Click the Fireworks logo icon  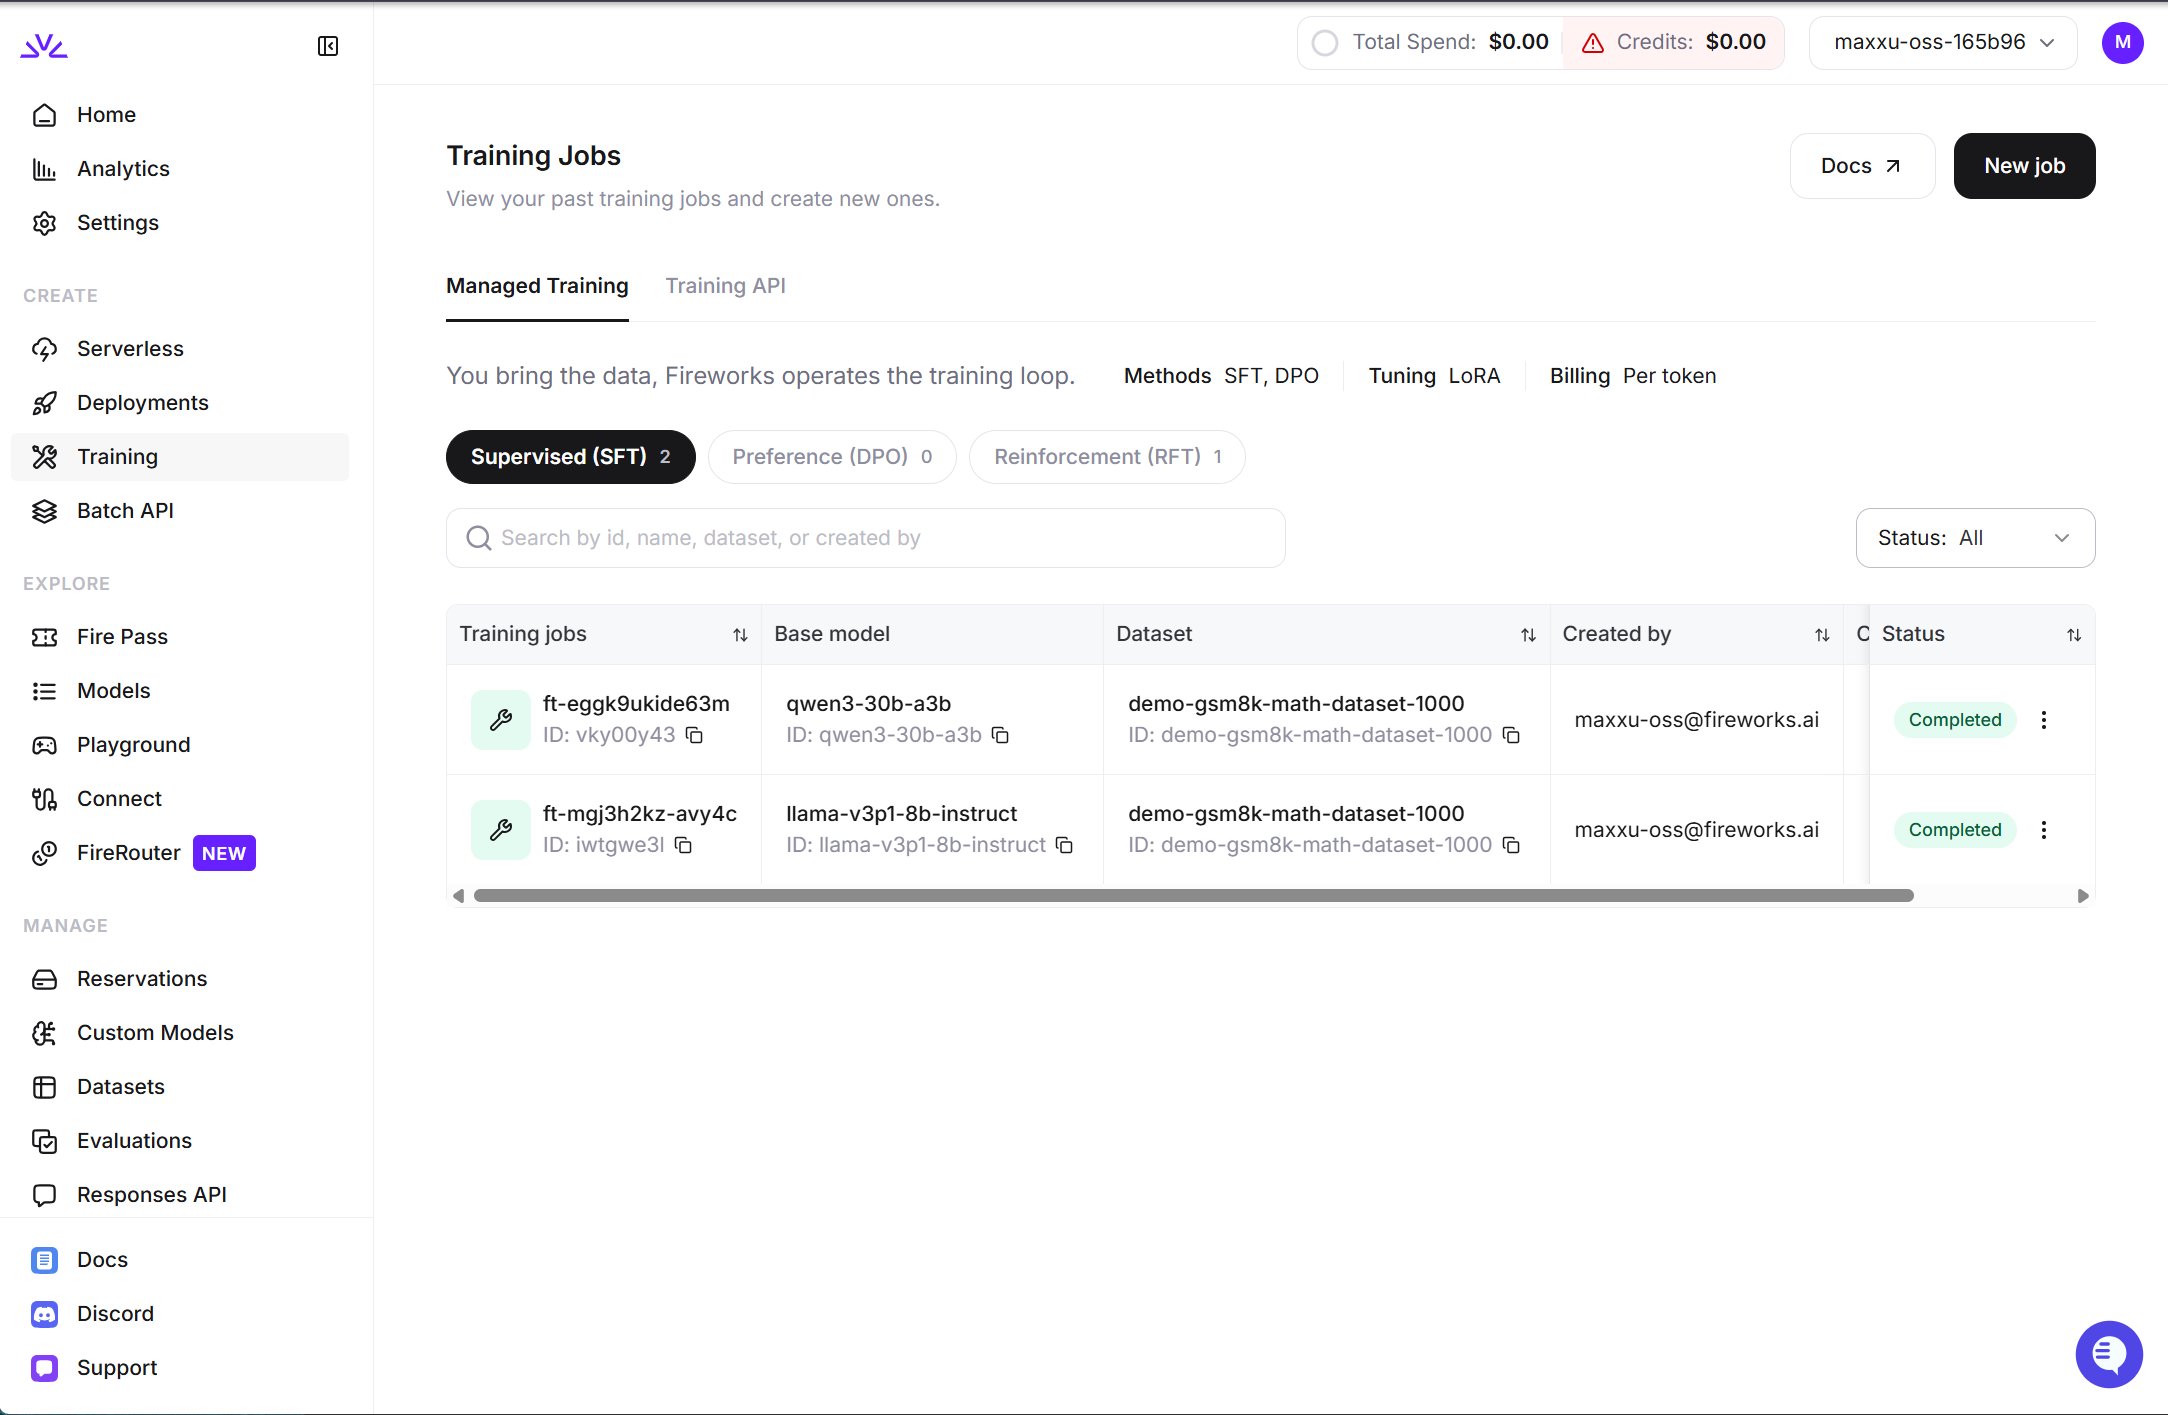tap(44, 46)
